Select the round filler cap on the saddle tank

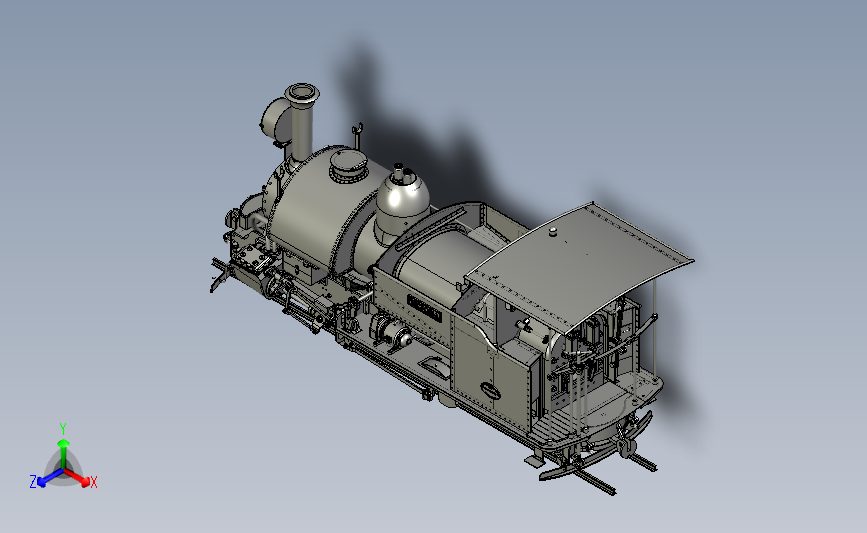(x=348, y=166)
